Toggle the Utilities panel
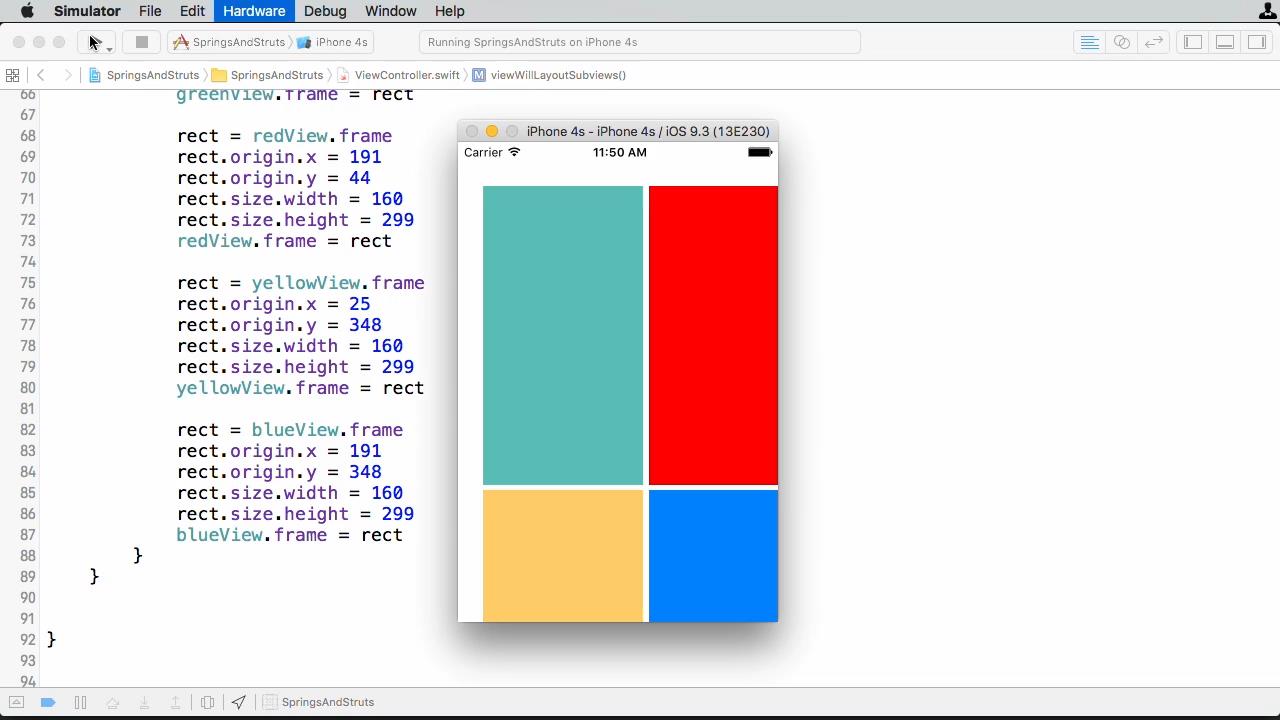Screen dimensions: 1280x720 [x=1257, y=42]
